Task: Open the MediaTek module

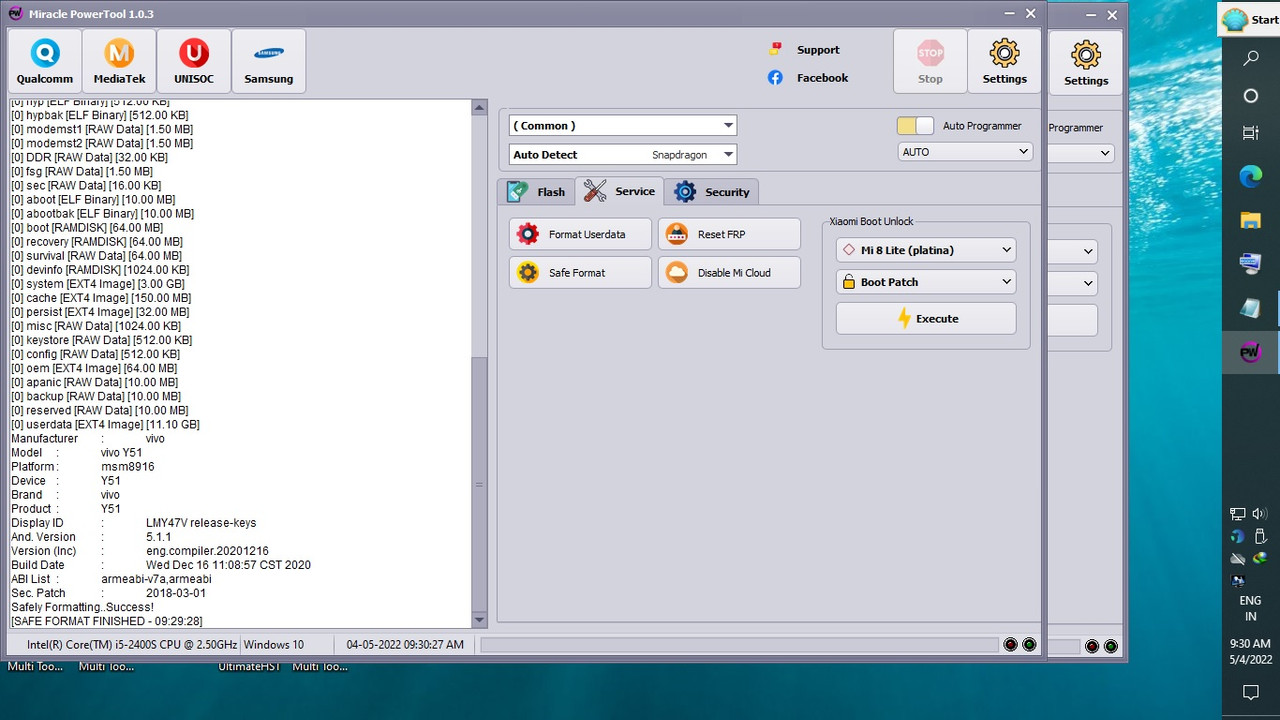Action: [x=119, y=61]
